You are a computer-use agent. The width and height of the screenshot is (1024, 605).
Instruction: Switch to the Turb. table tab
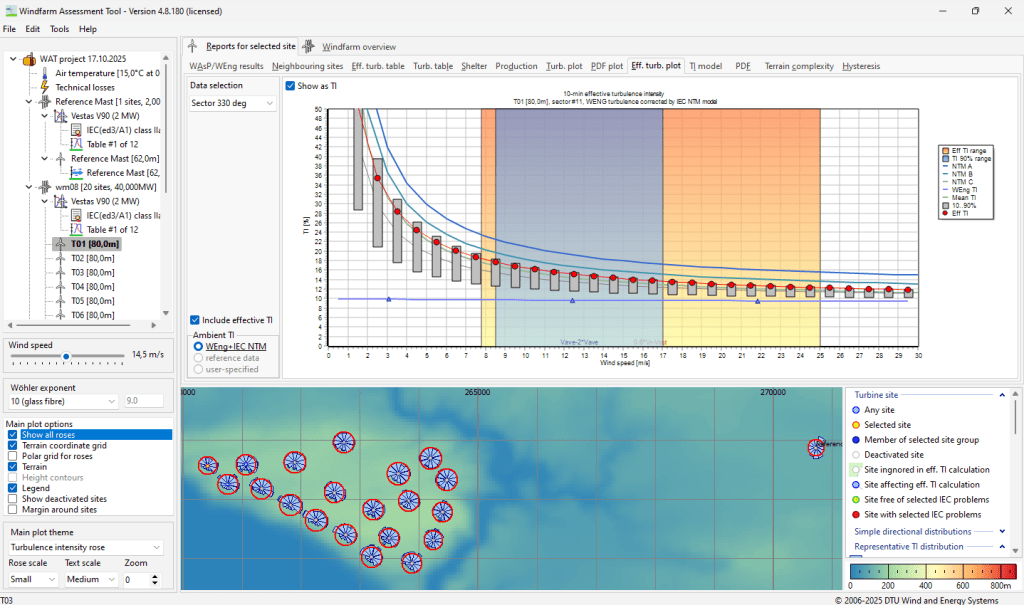[433, 66]
